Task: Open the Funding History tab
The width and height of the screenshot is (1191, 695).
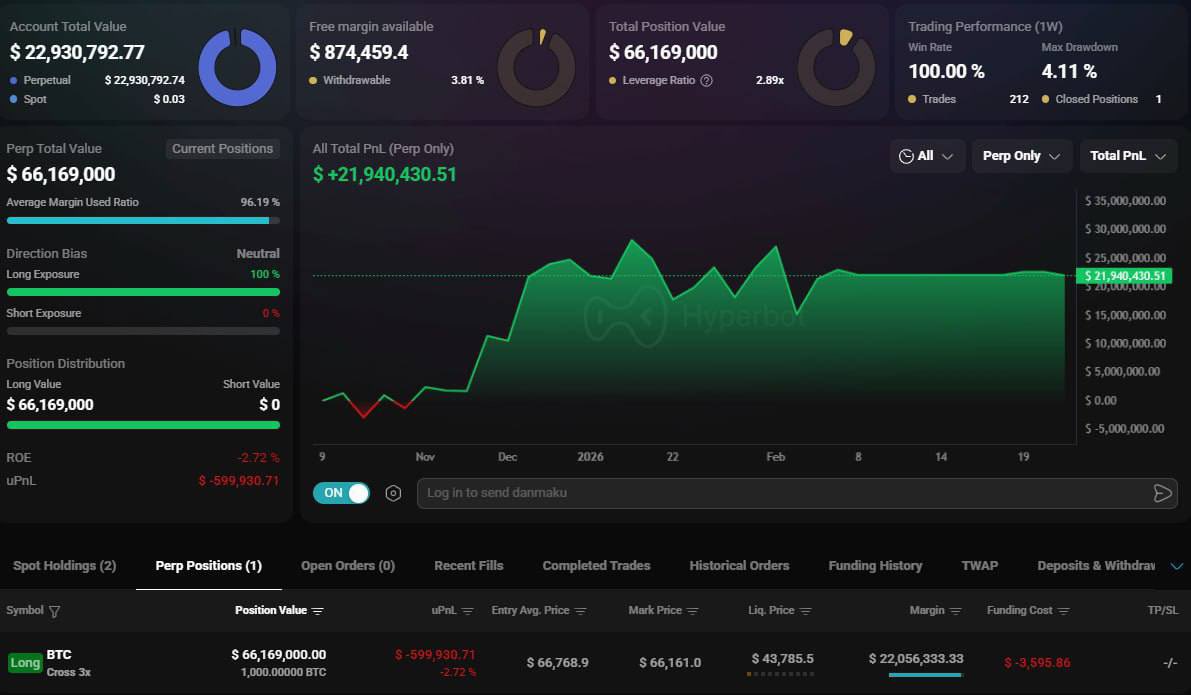Action: coord(875,565)
